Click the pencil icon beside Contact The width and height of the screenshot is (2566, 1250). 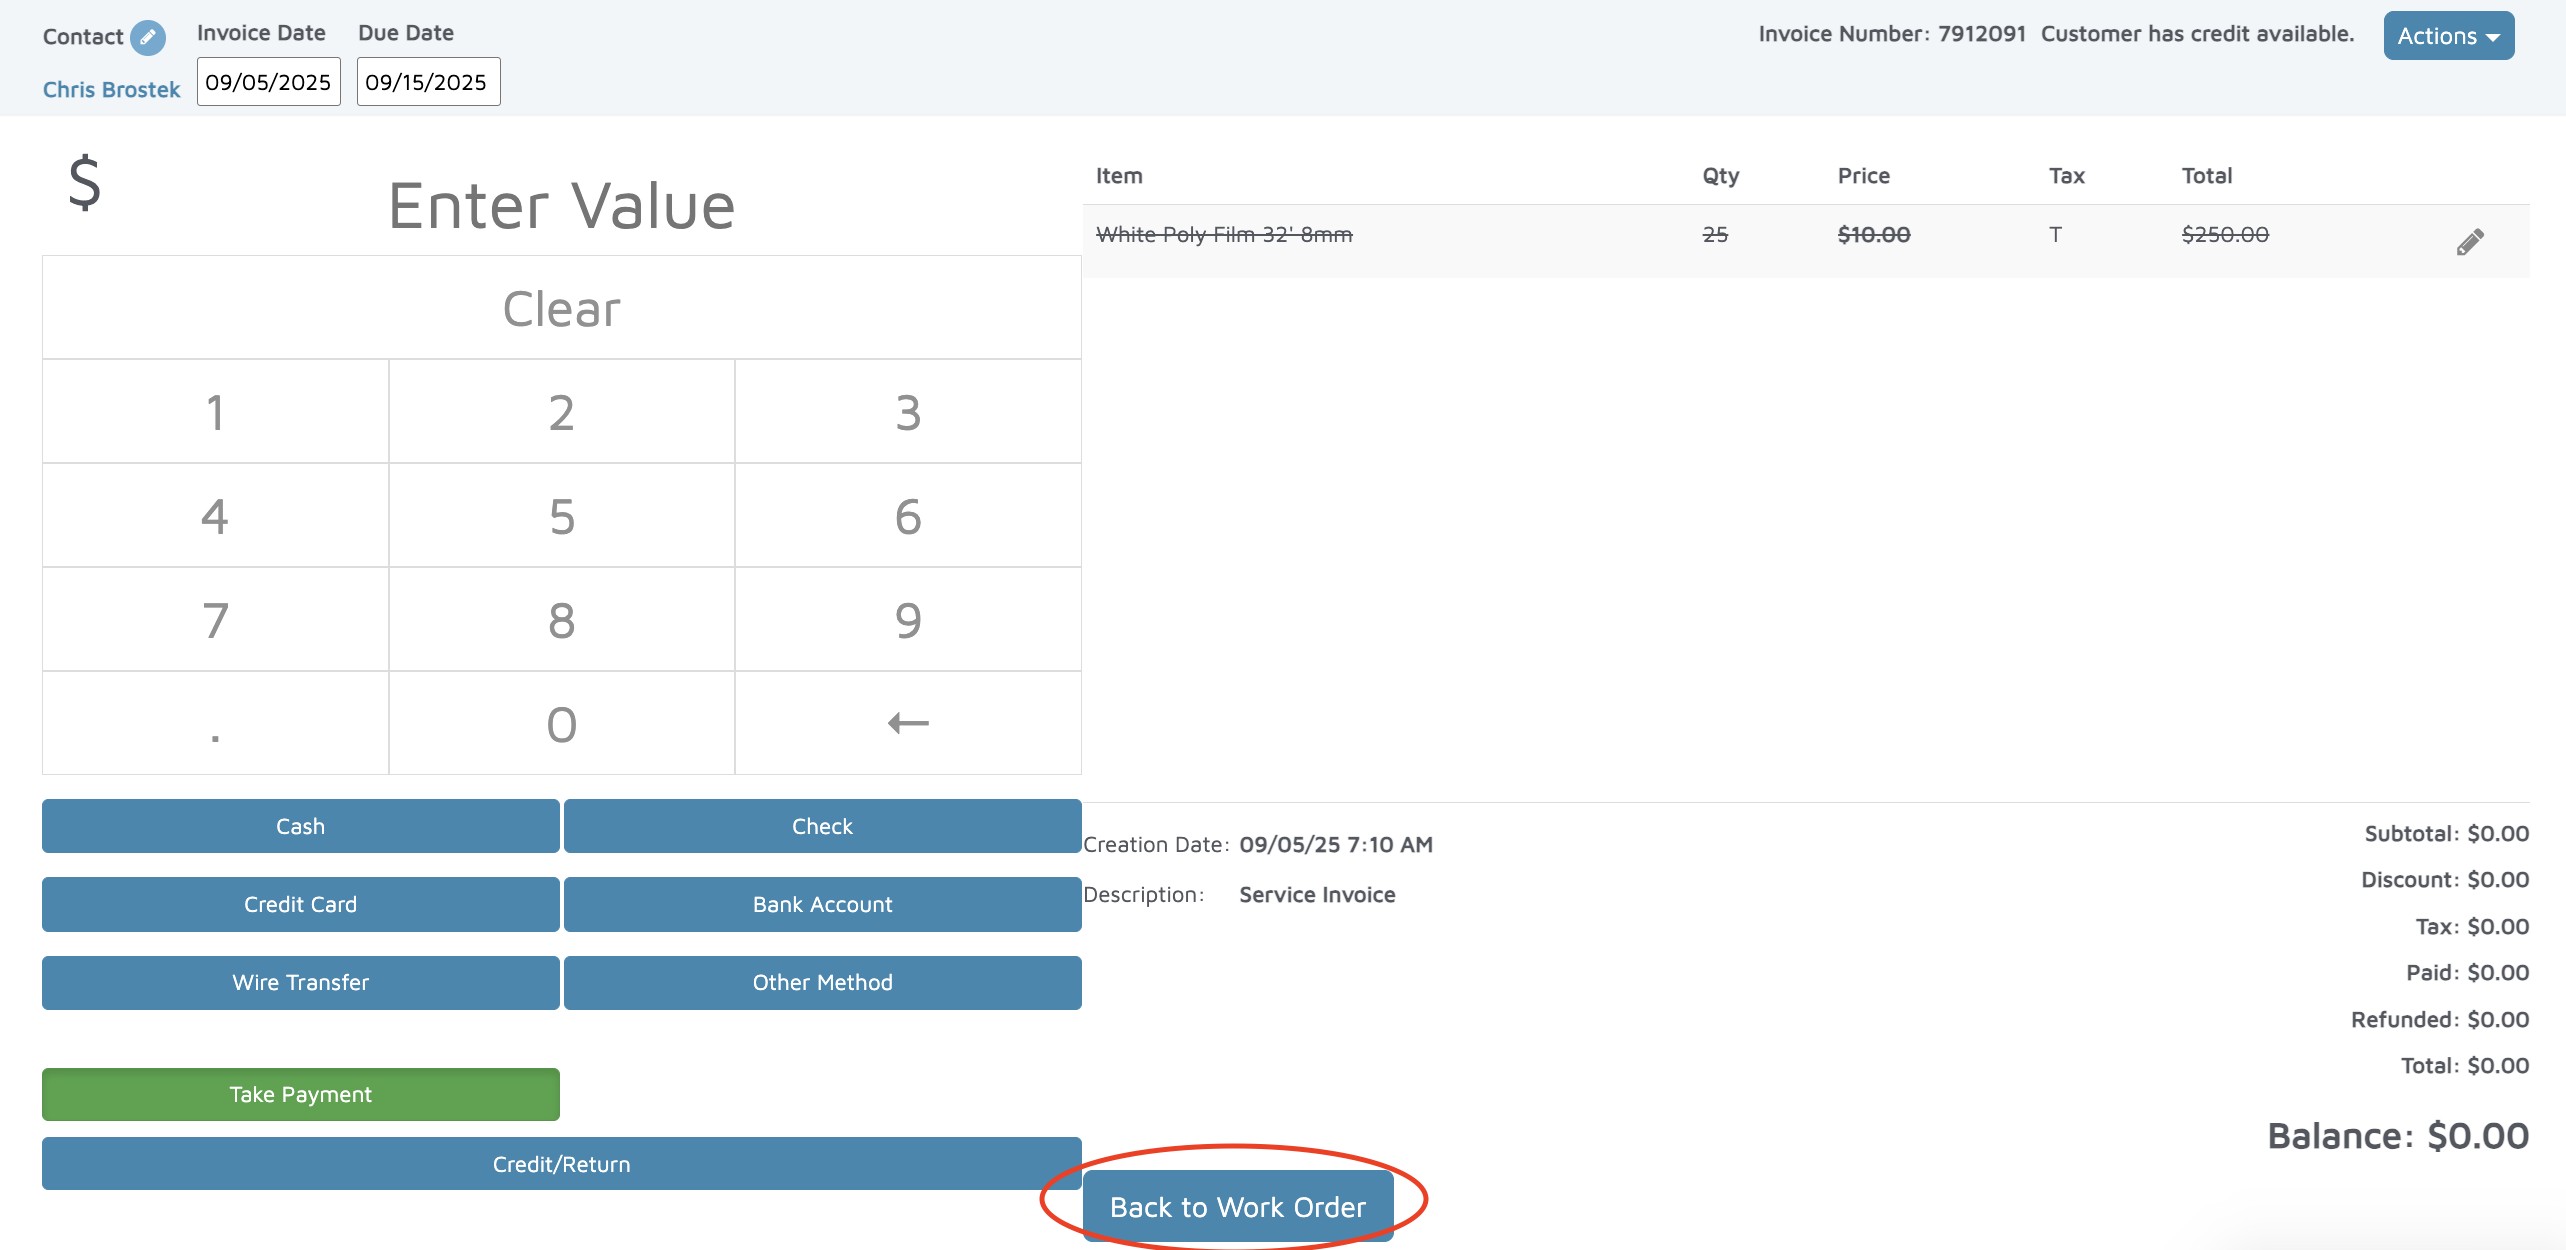148,37
